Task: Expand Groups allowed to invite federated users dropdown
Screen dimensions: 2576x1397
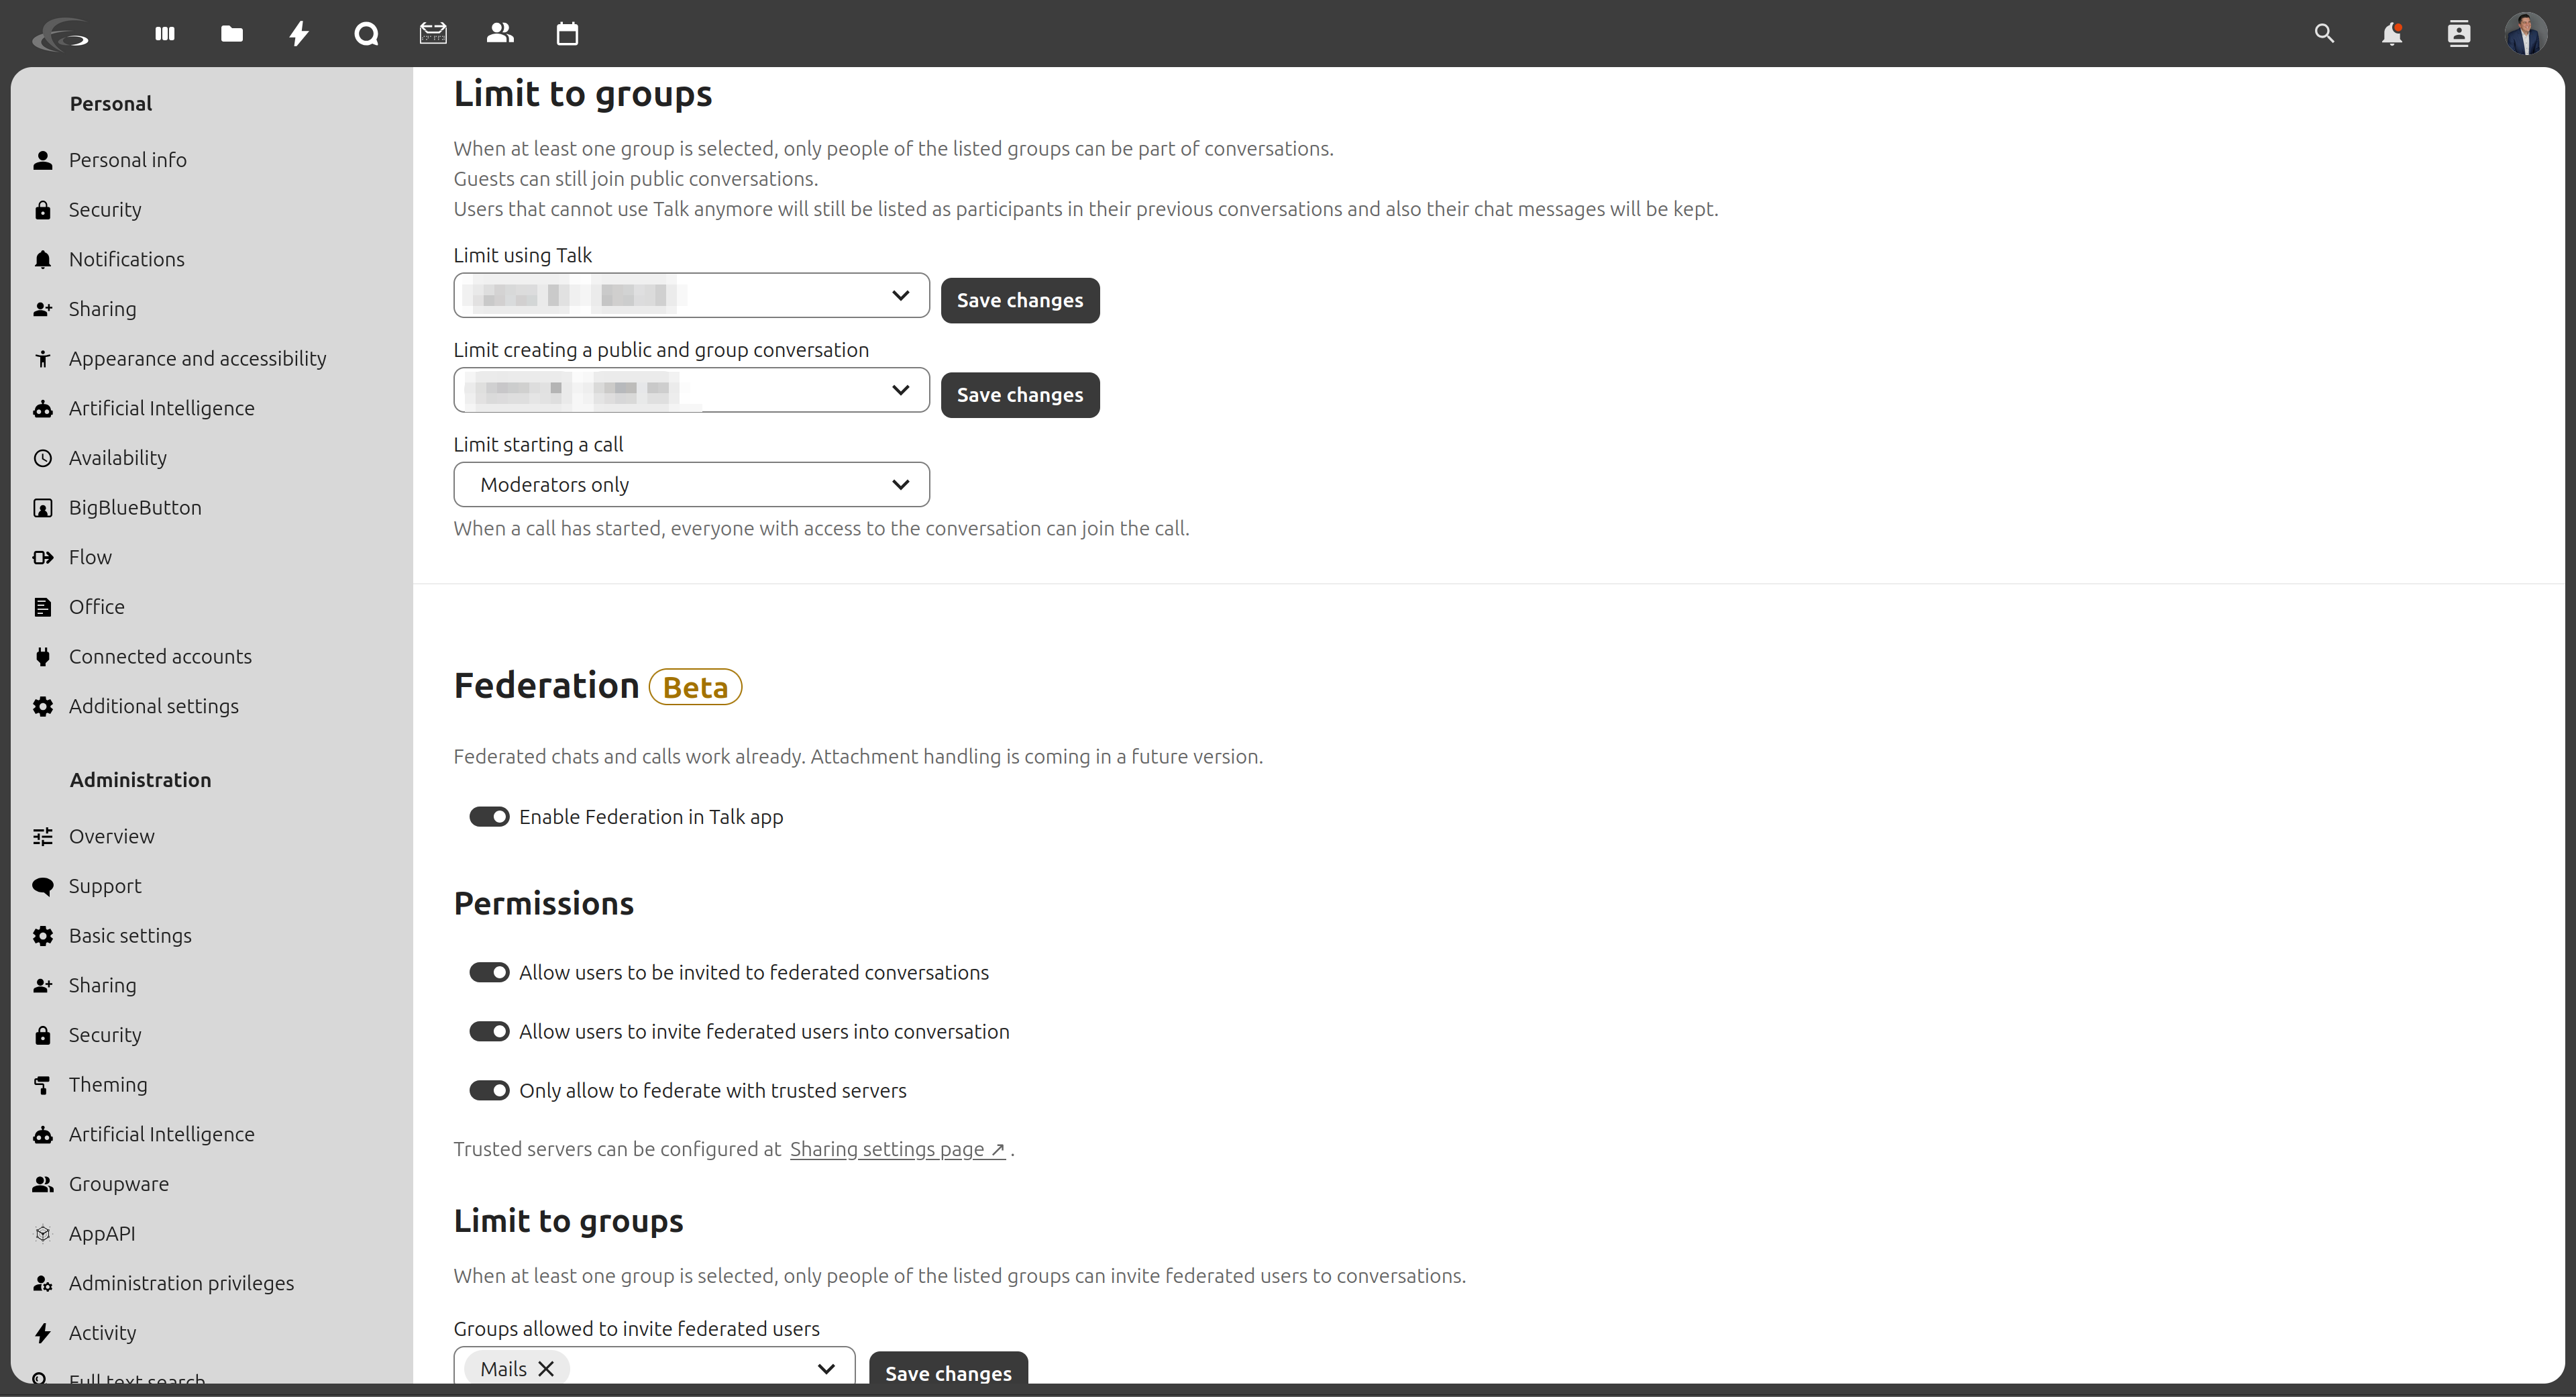Action: [x=826, y=1369]
